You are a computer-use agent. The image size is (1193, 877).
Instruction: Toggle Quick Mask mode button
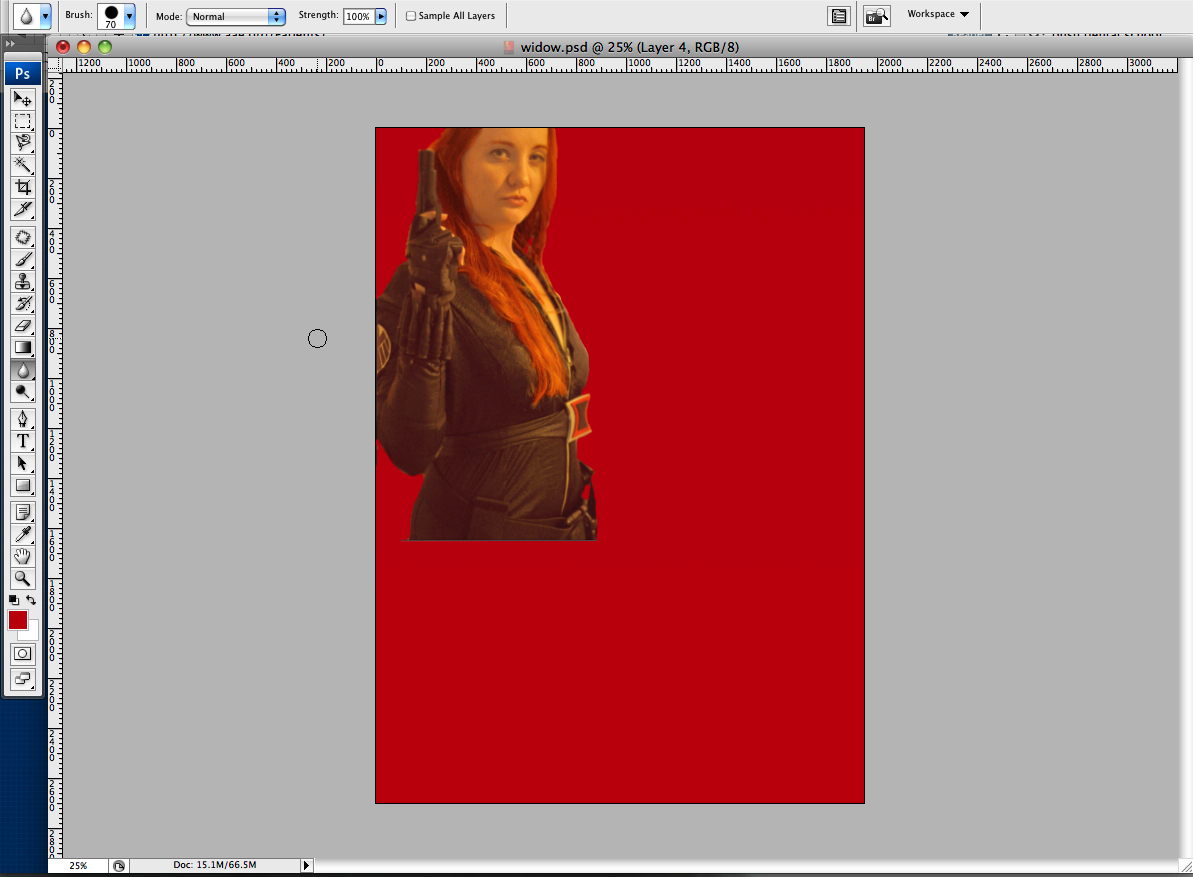23,653
